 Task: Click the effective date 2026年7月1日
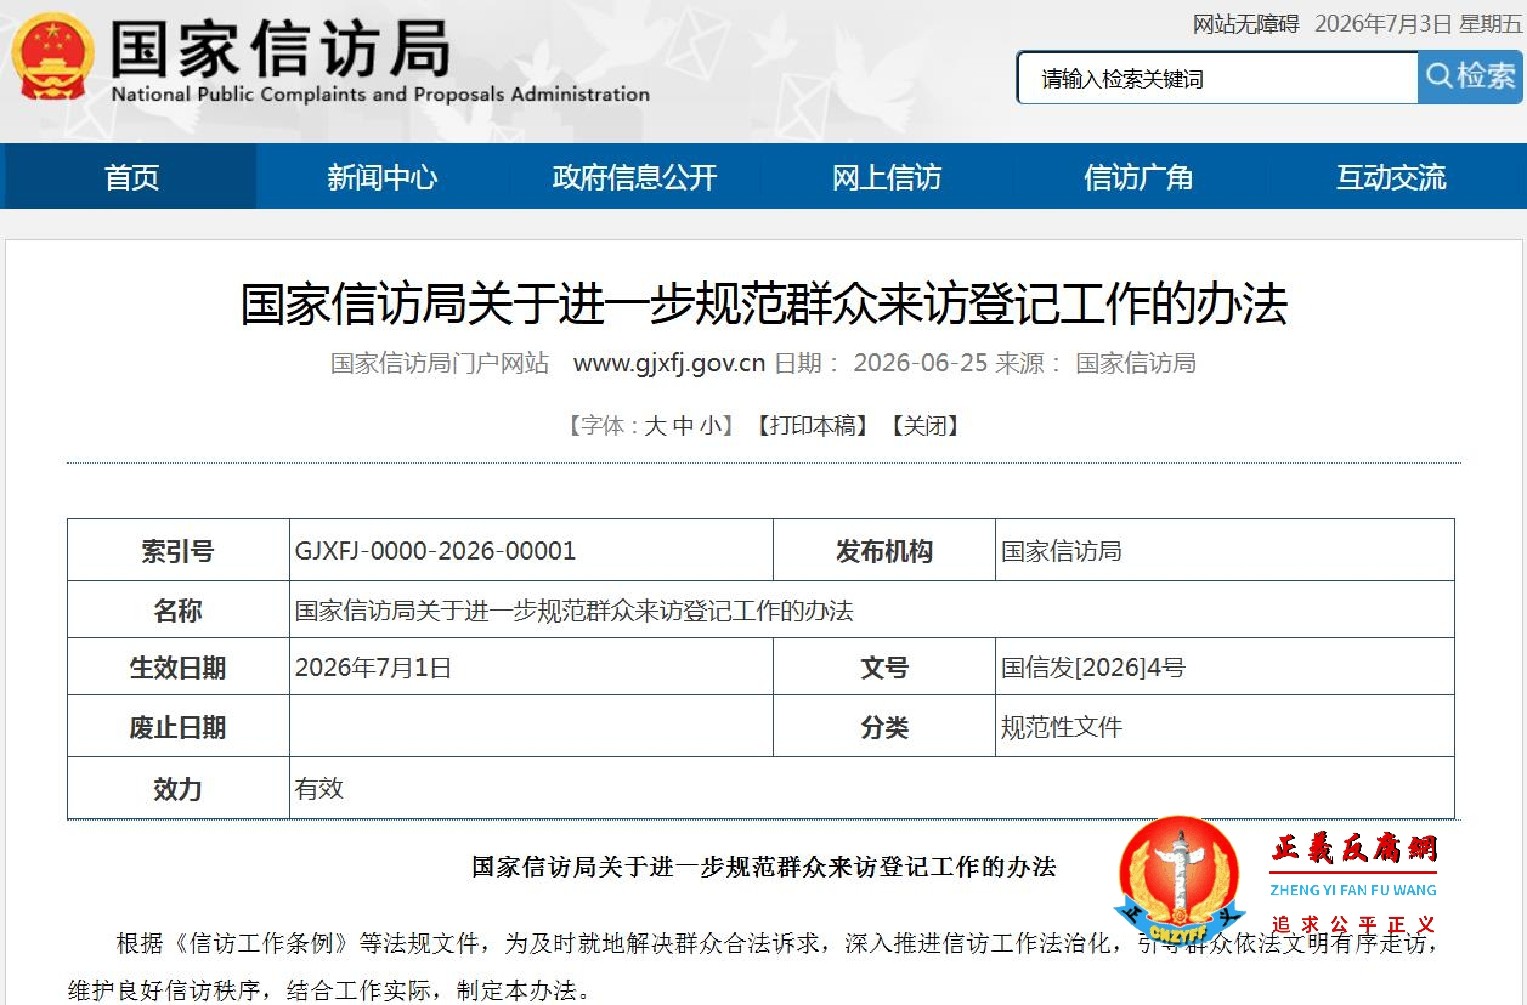click(373, 667)
